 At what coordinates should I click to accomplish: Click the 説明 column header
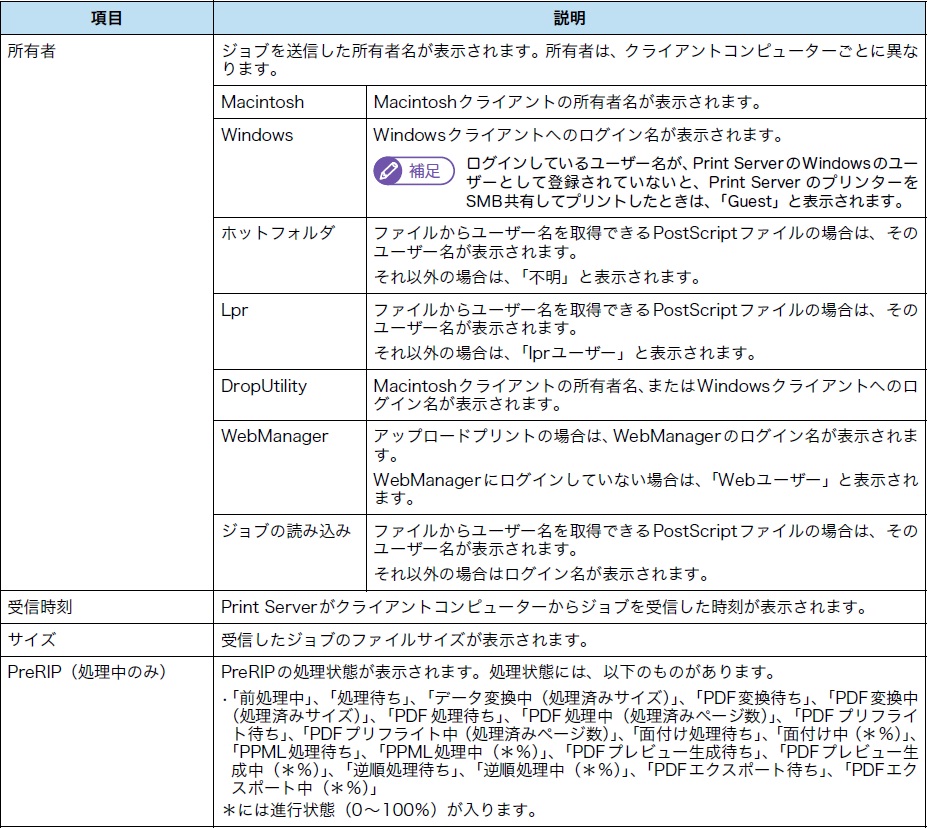569,19
